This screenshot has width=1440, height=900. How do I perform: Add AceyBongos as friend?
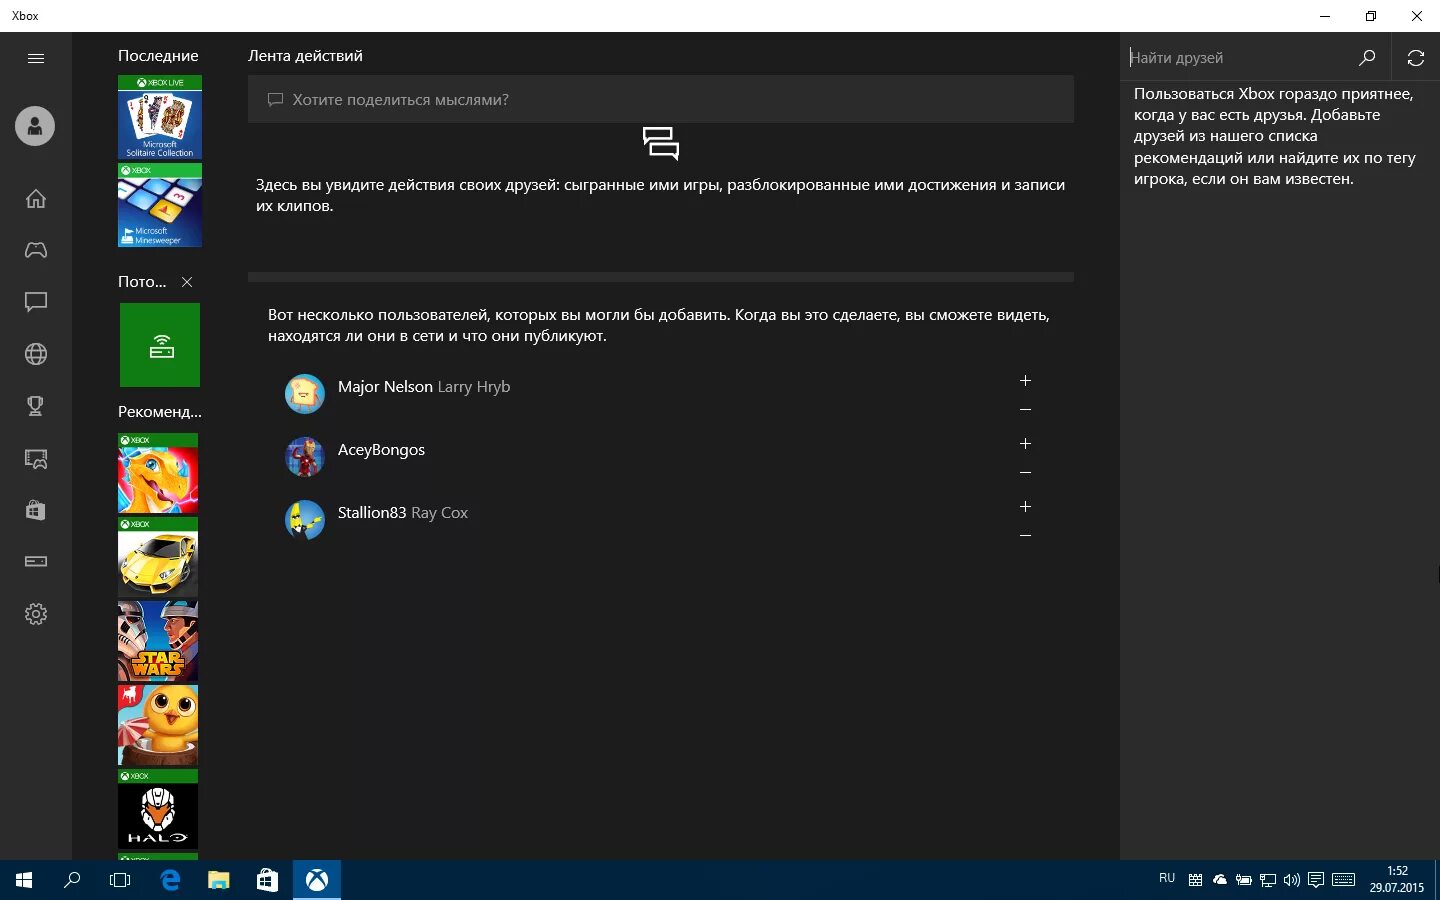point(1025,444)
